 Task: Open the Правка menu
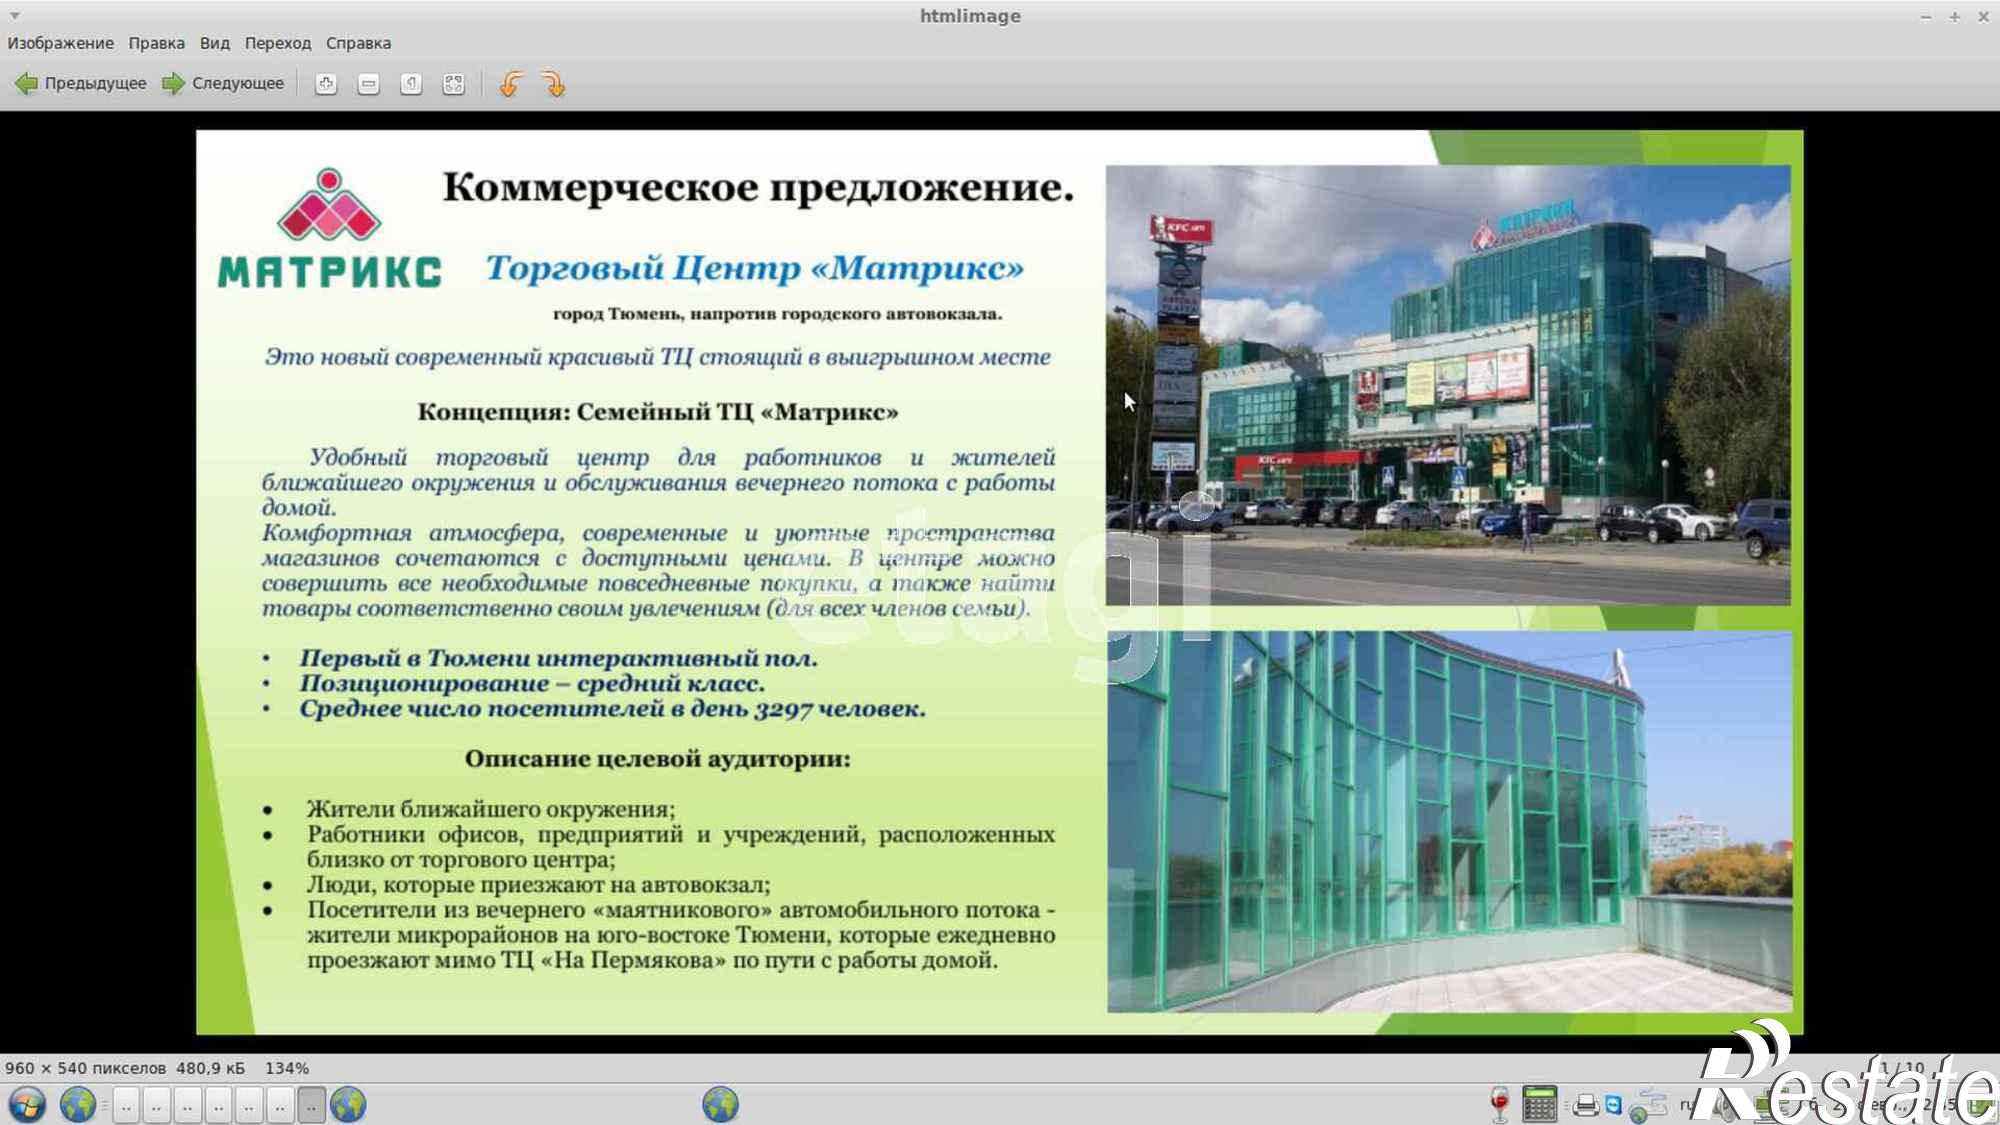pyautogui.click(x=157, y=43)
